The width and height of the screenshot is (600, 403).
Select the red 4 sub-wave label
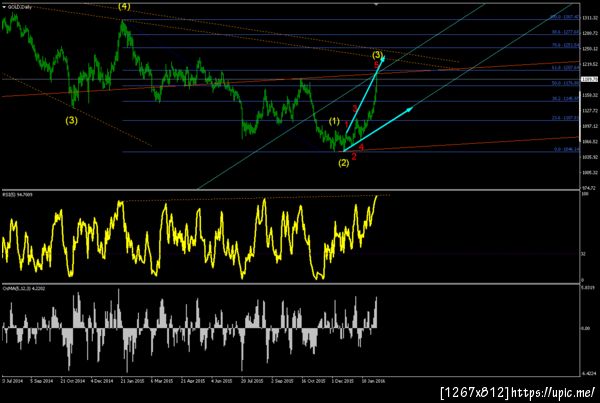[361, 147]
